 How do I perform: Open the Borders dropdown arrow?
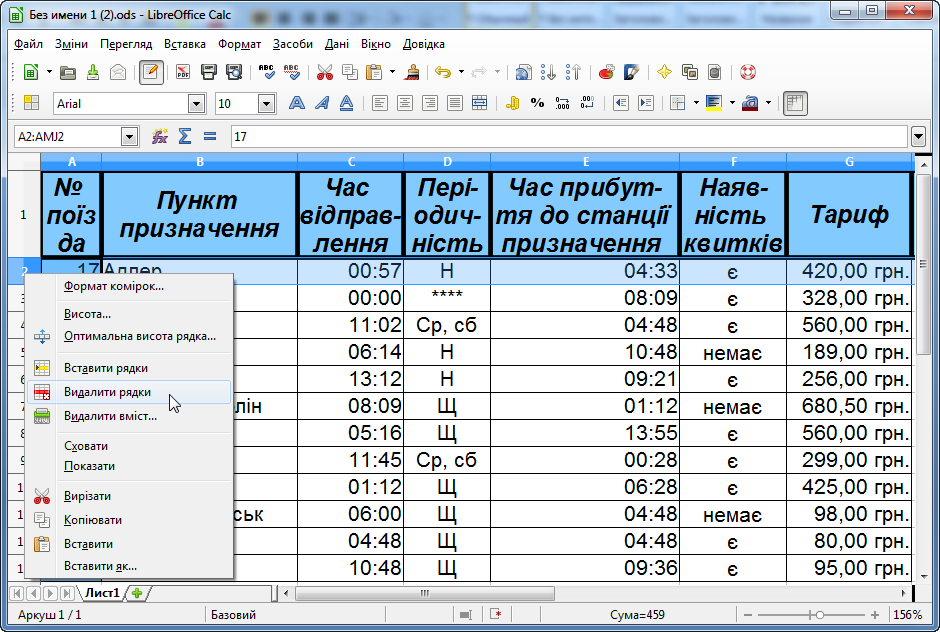tap(696, 103)
